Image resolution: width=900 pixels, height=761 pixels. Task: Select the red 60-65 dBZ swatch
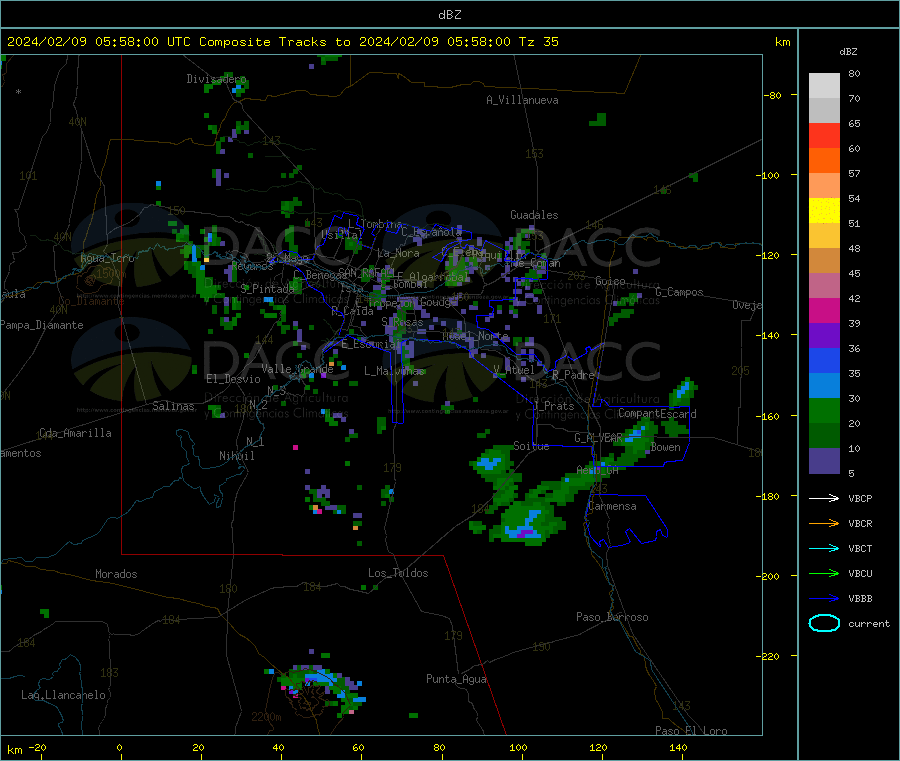(824, 135)
